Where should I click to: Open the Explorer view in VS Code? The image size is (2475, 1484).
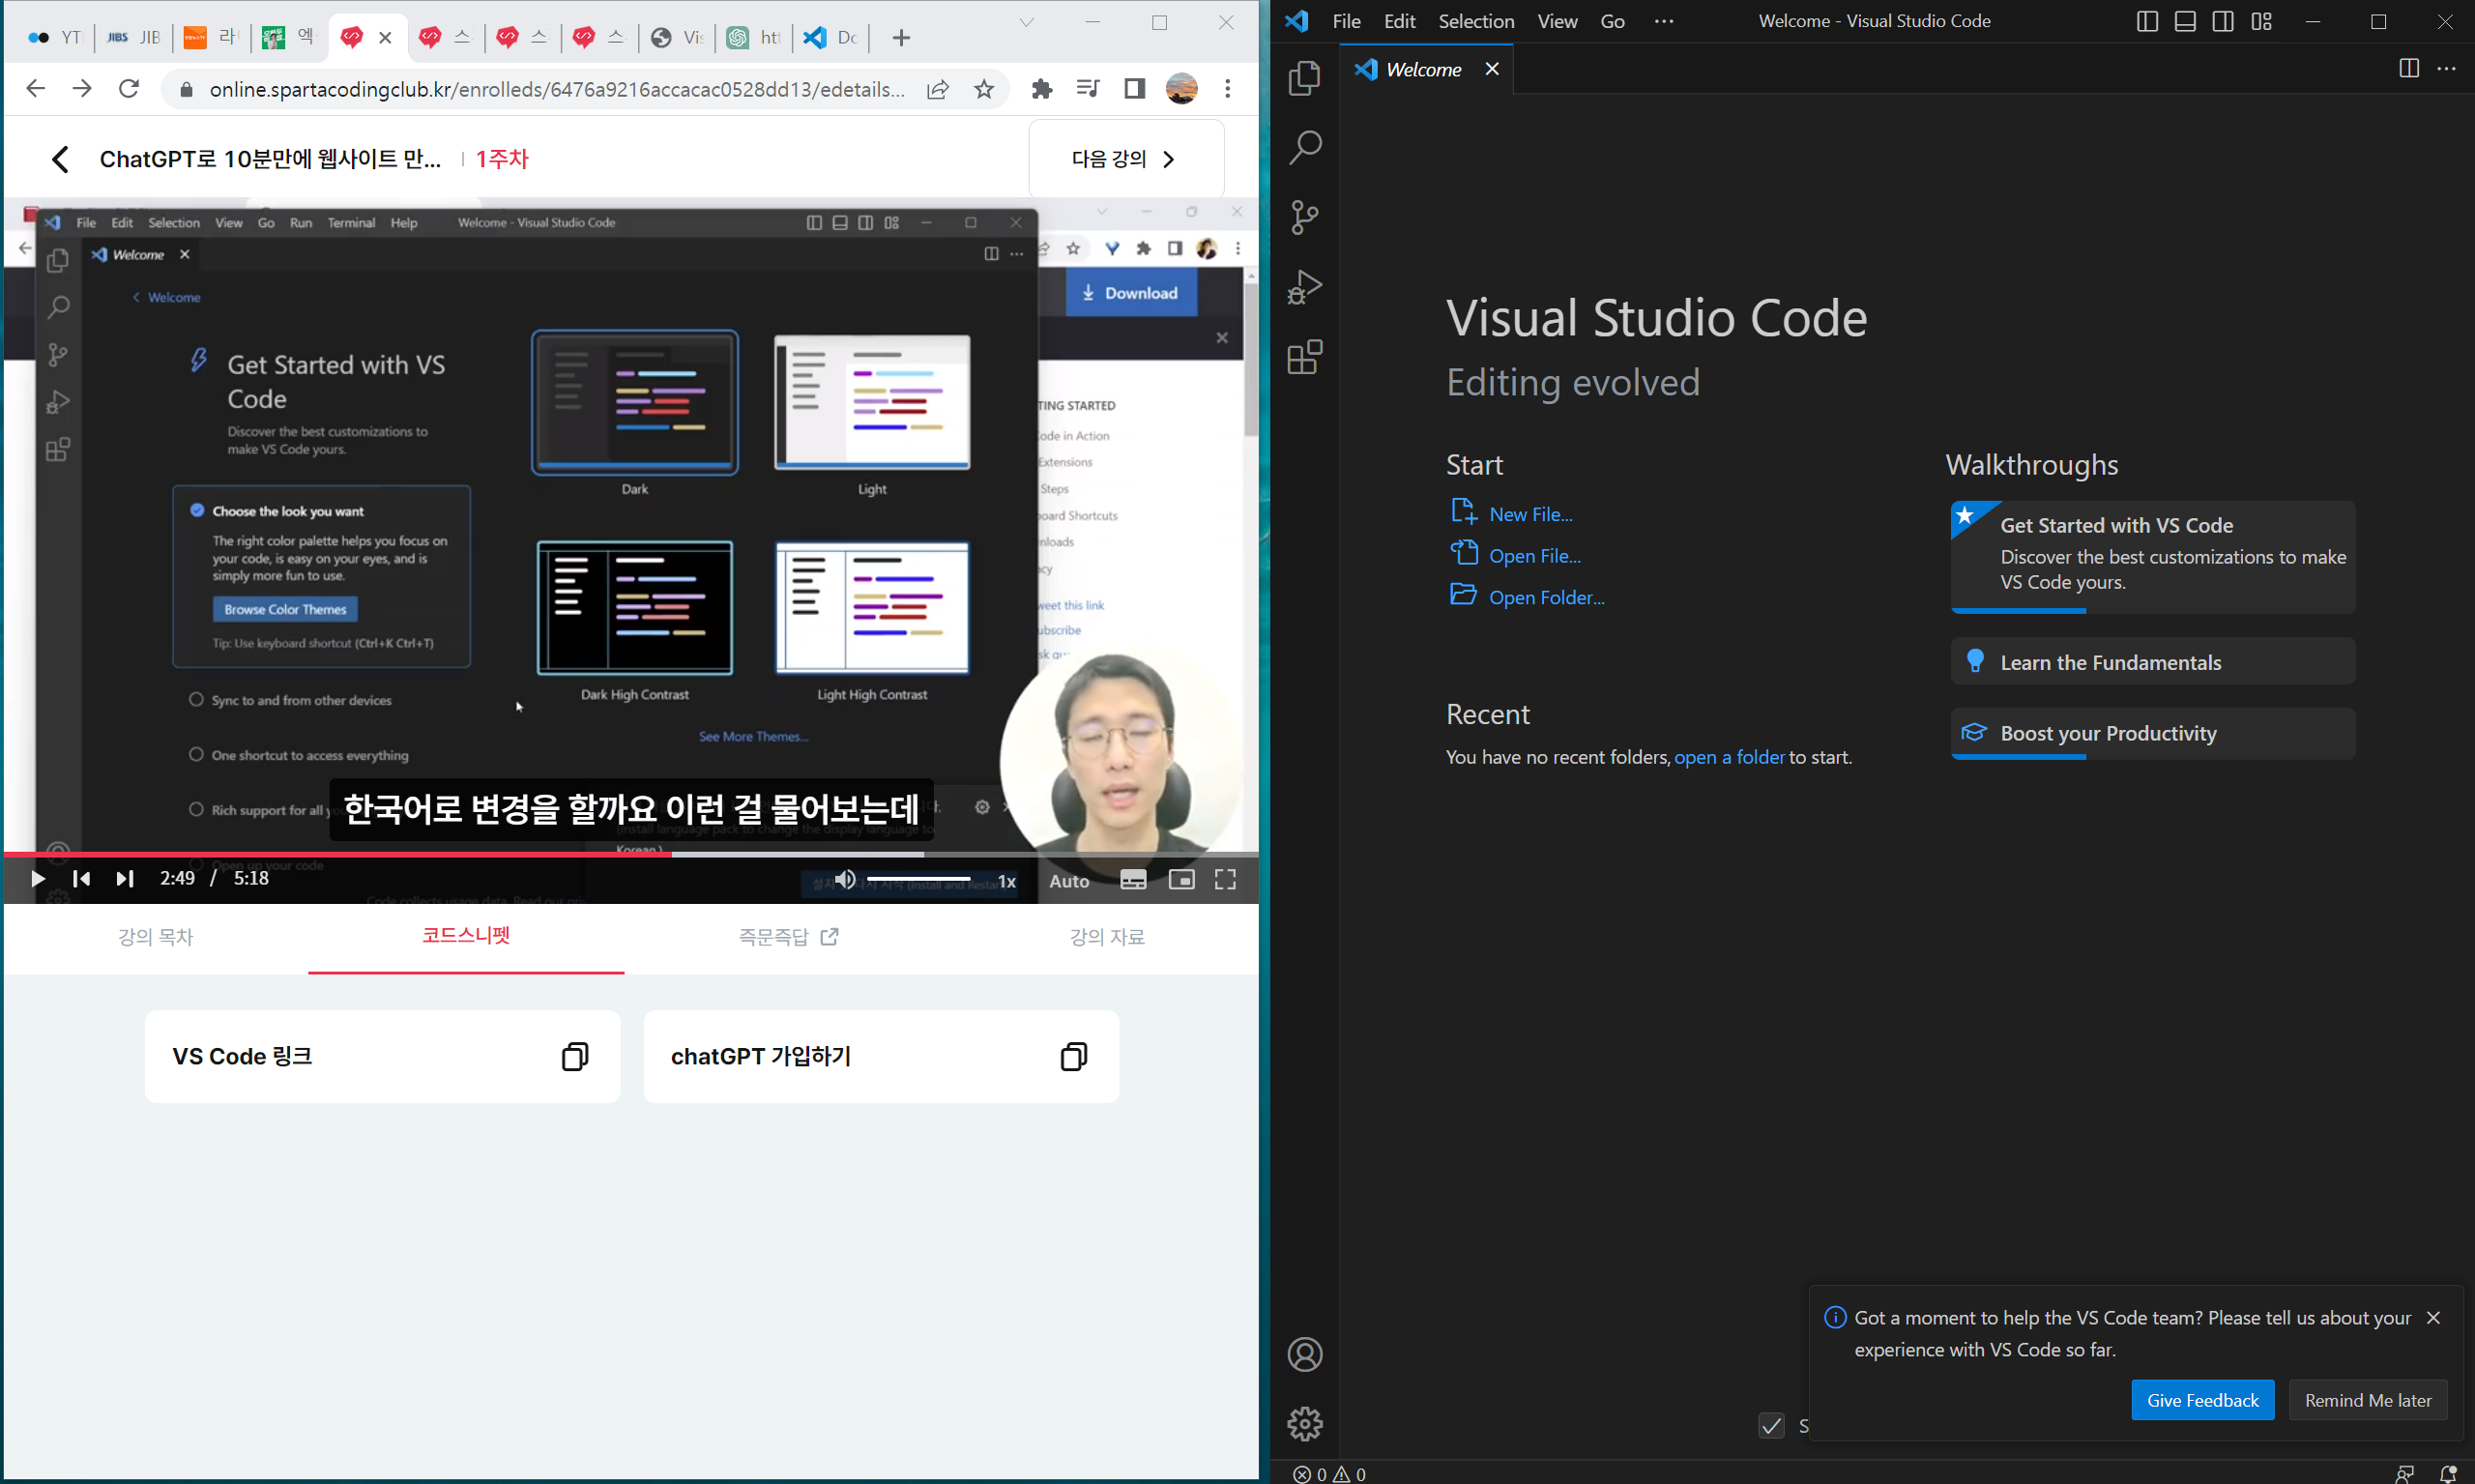pyautogui.click(x=1304, y=78)
